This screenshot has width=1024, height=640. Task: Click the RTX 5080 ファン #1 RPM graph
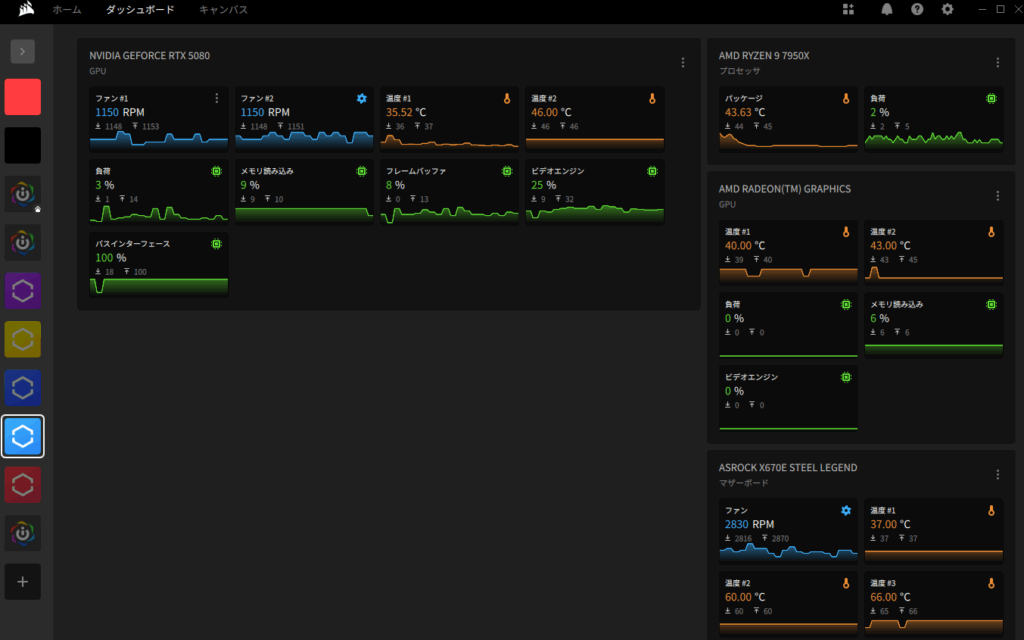point(159,139)
